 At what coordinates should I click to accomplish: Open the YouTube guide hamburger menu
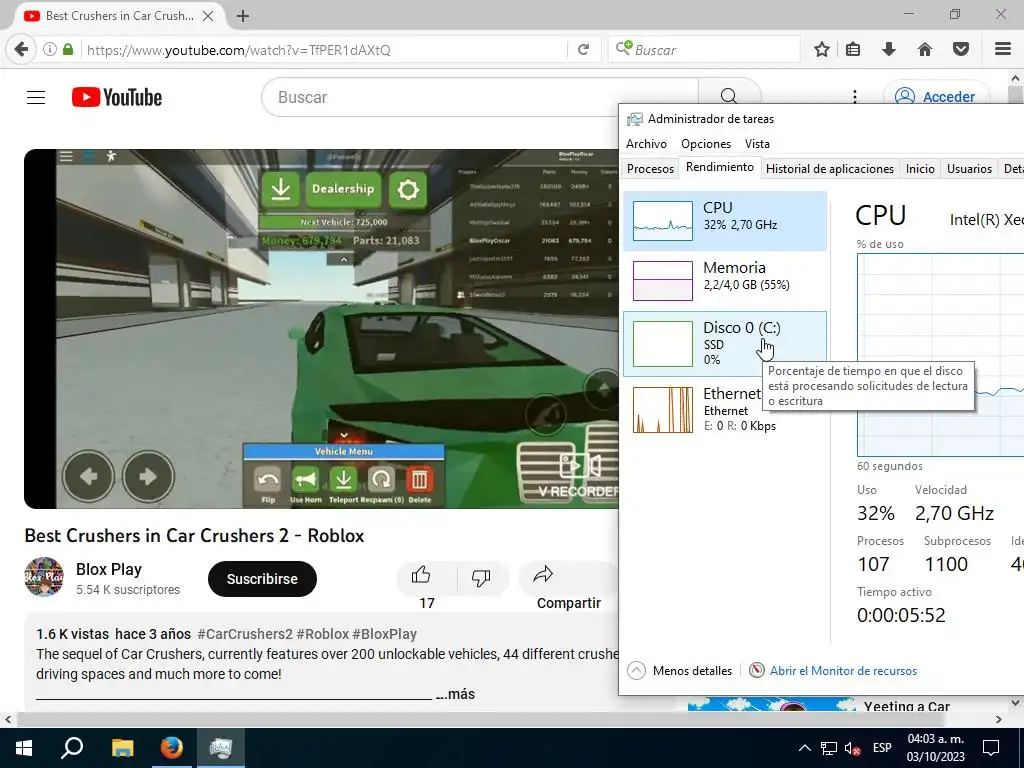point(36,97)
